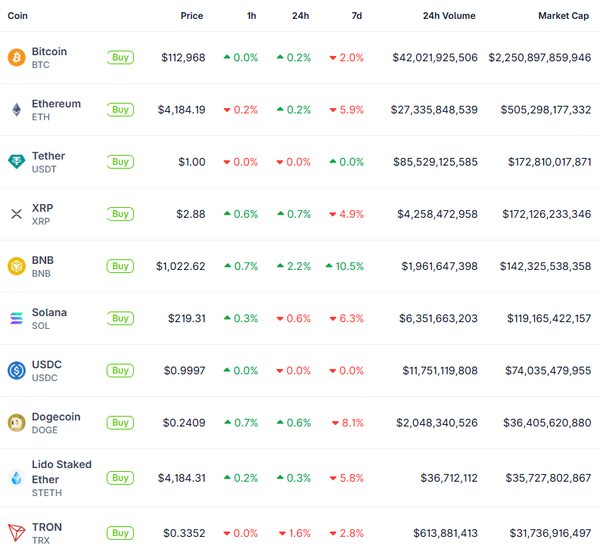
Task: Click the BNB logo icon
Action: [x=16, y=266]
